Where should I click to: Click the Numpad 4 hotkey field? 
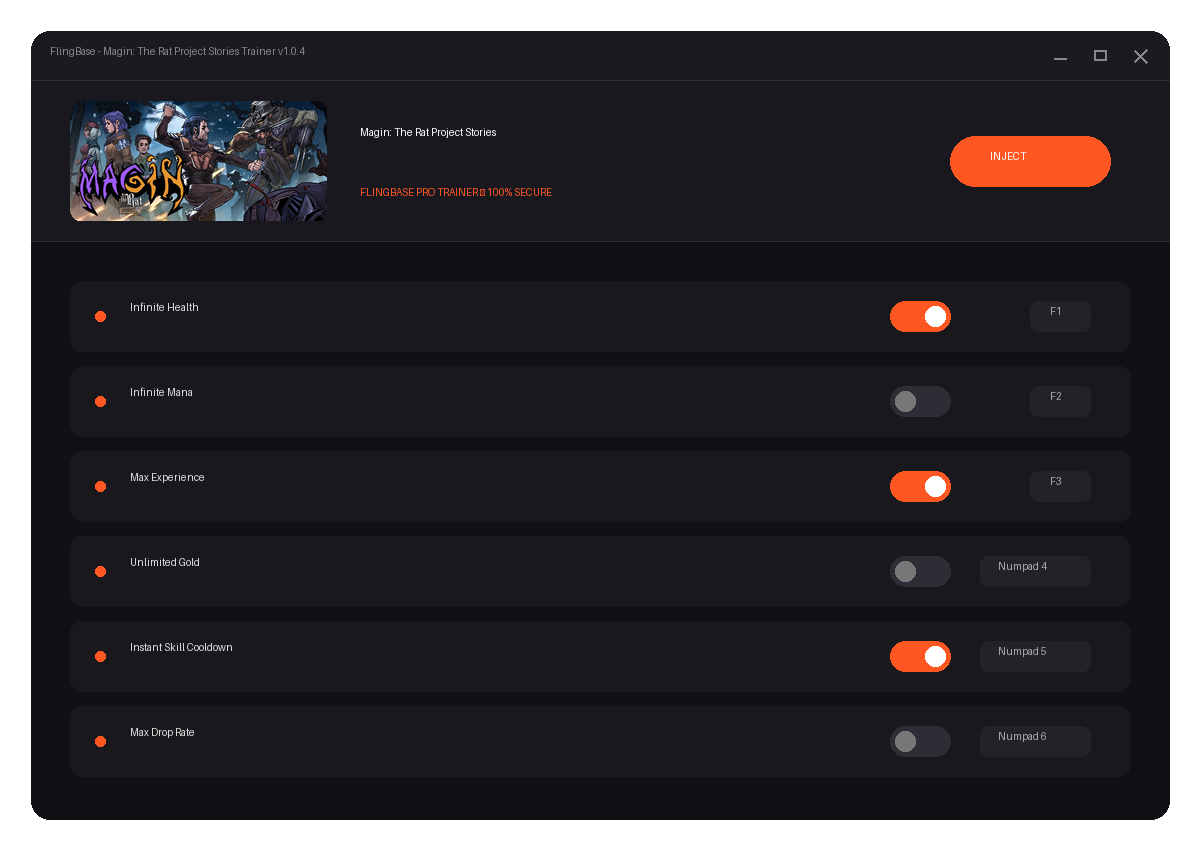click(1035, 571)
